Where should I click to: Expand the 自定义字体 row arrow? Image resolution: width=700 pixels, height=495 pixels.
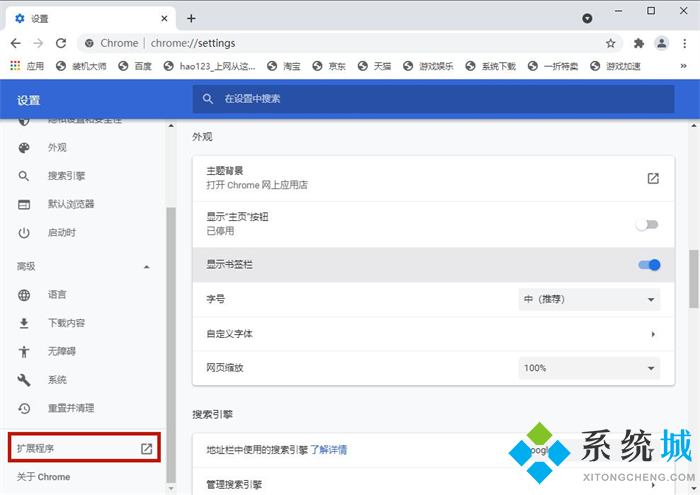pos(653,334)
